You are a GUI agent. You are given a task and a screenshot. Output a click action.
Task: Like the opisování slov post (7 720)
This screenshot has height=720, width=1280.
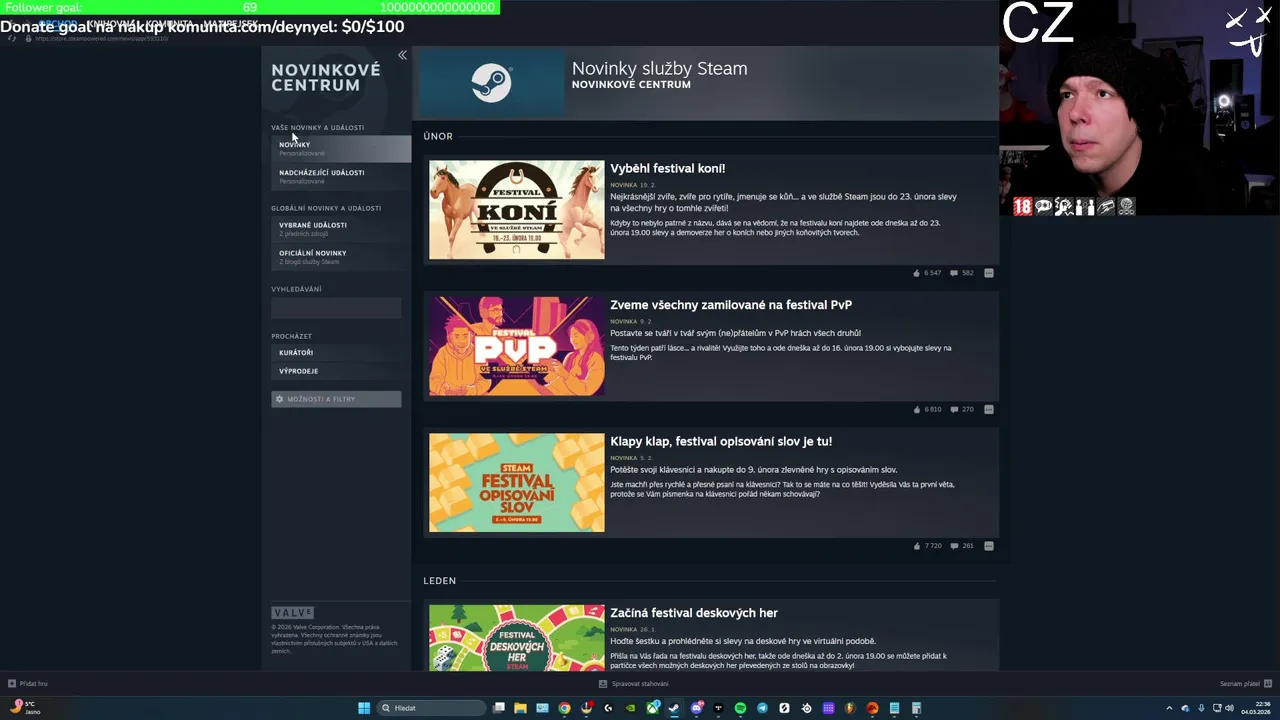point(927,546)
